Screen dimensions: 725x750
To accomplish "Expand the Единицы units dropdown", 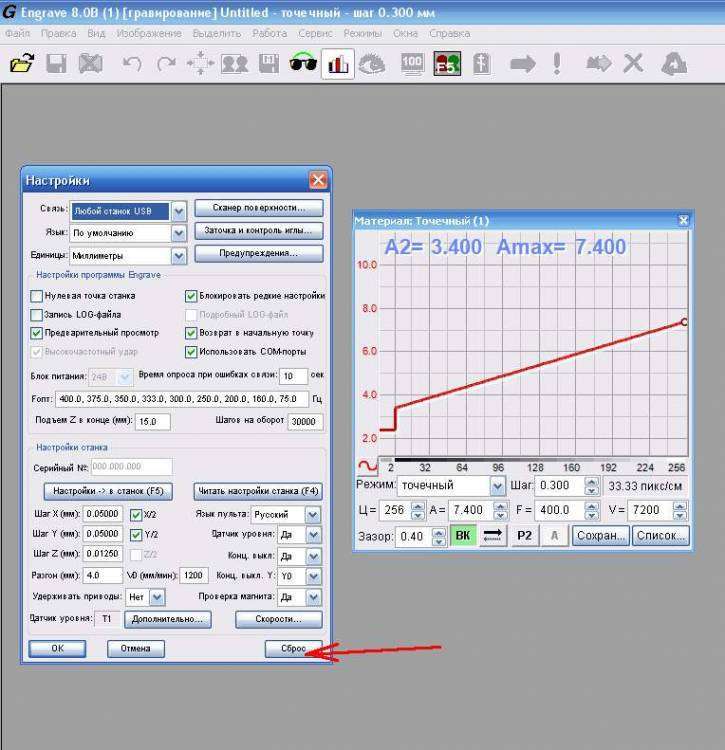I will tap(179, 256).
